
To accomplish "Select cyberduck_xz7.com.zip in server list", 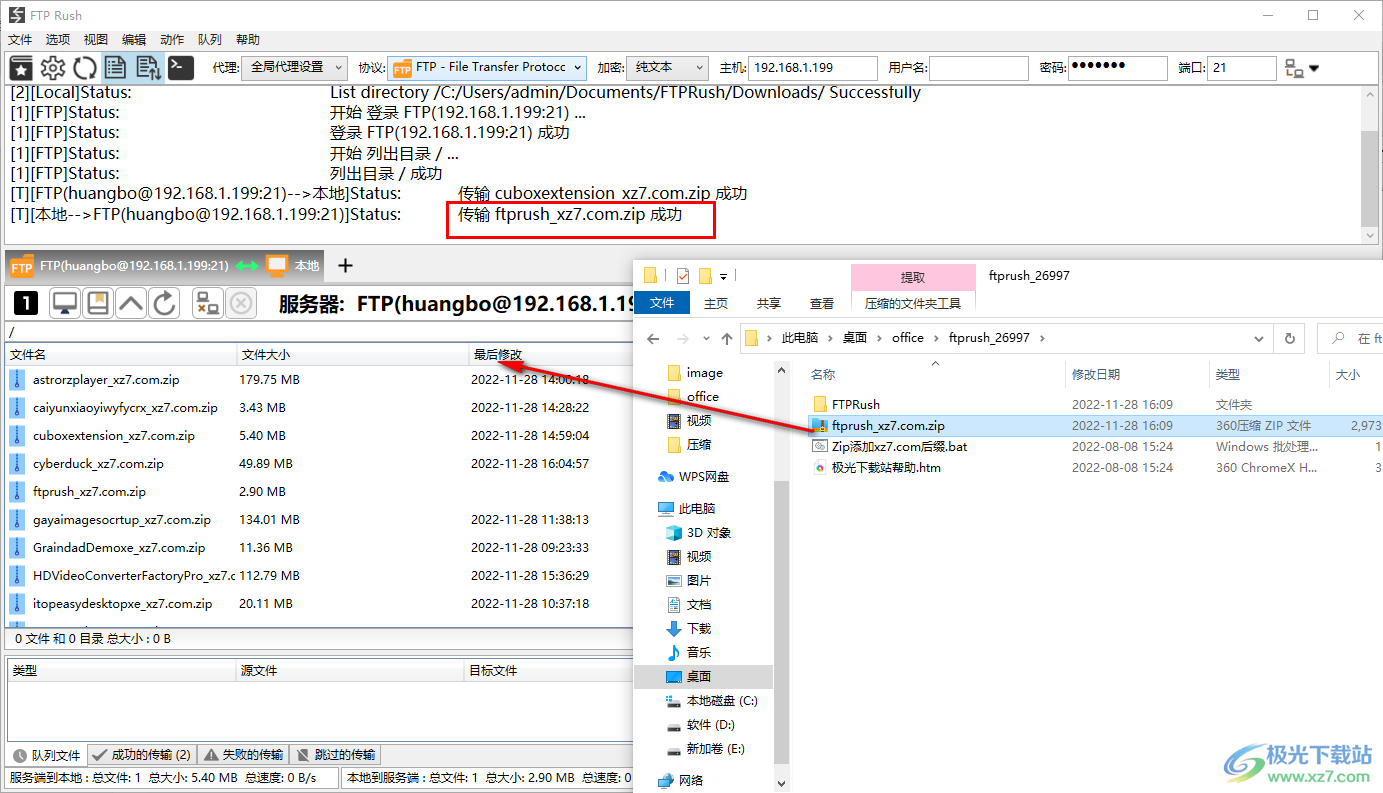I will 98,464.
